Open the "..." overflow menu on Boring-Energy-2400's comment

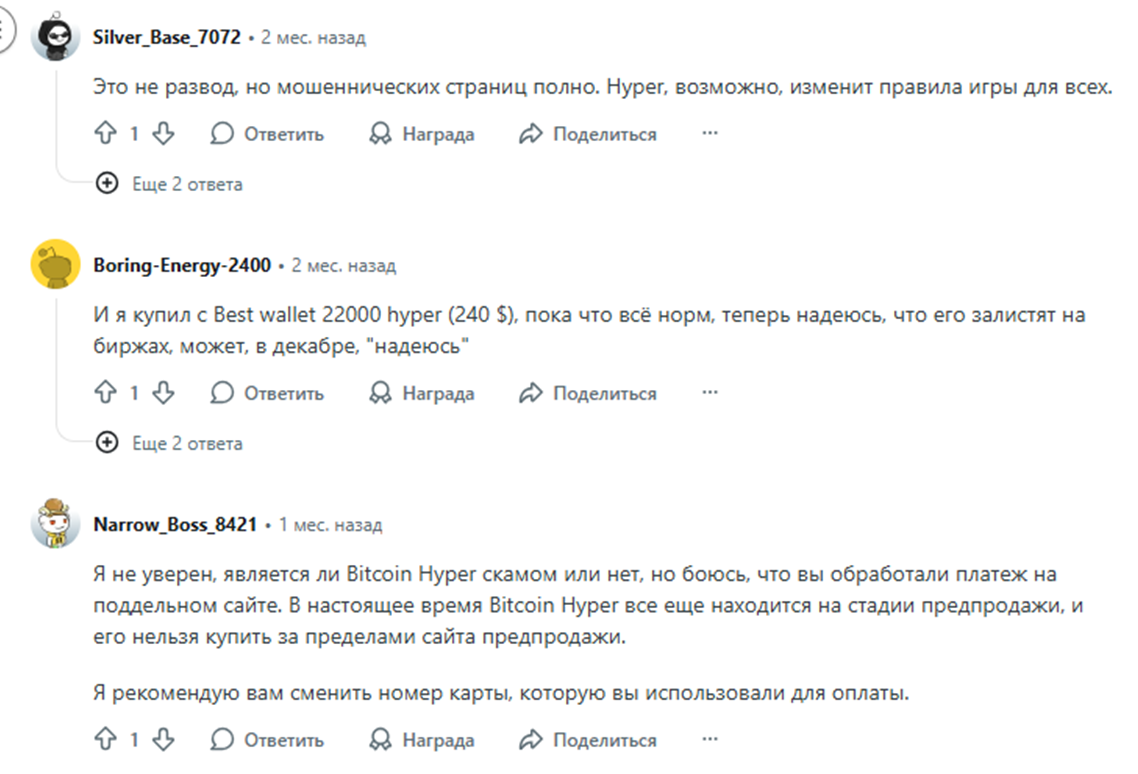[x=710, y=393]
